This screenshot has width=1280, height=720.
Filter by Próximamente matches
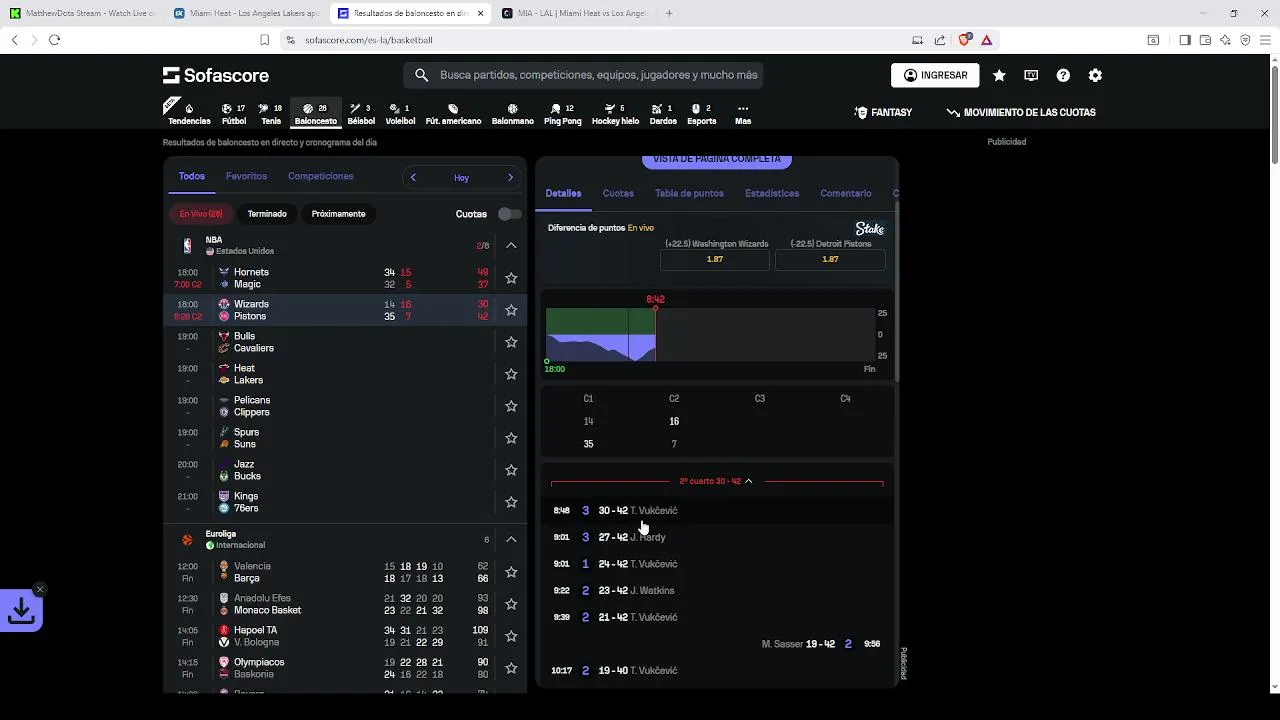coord(338,214)
